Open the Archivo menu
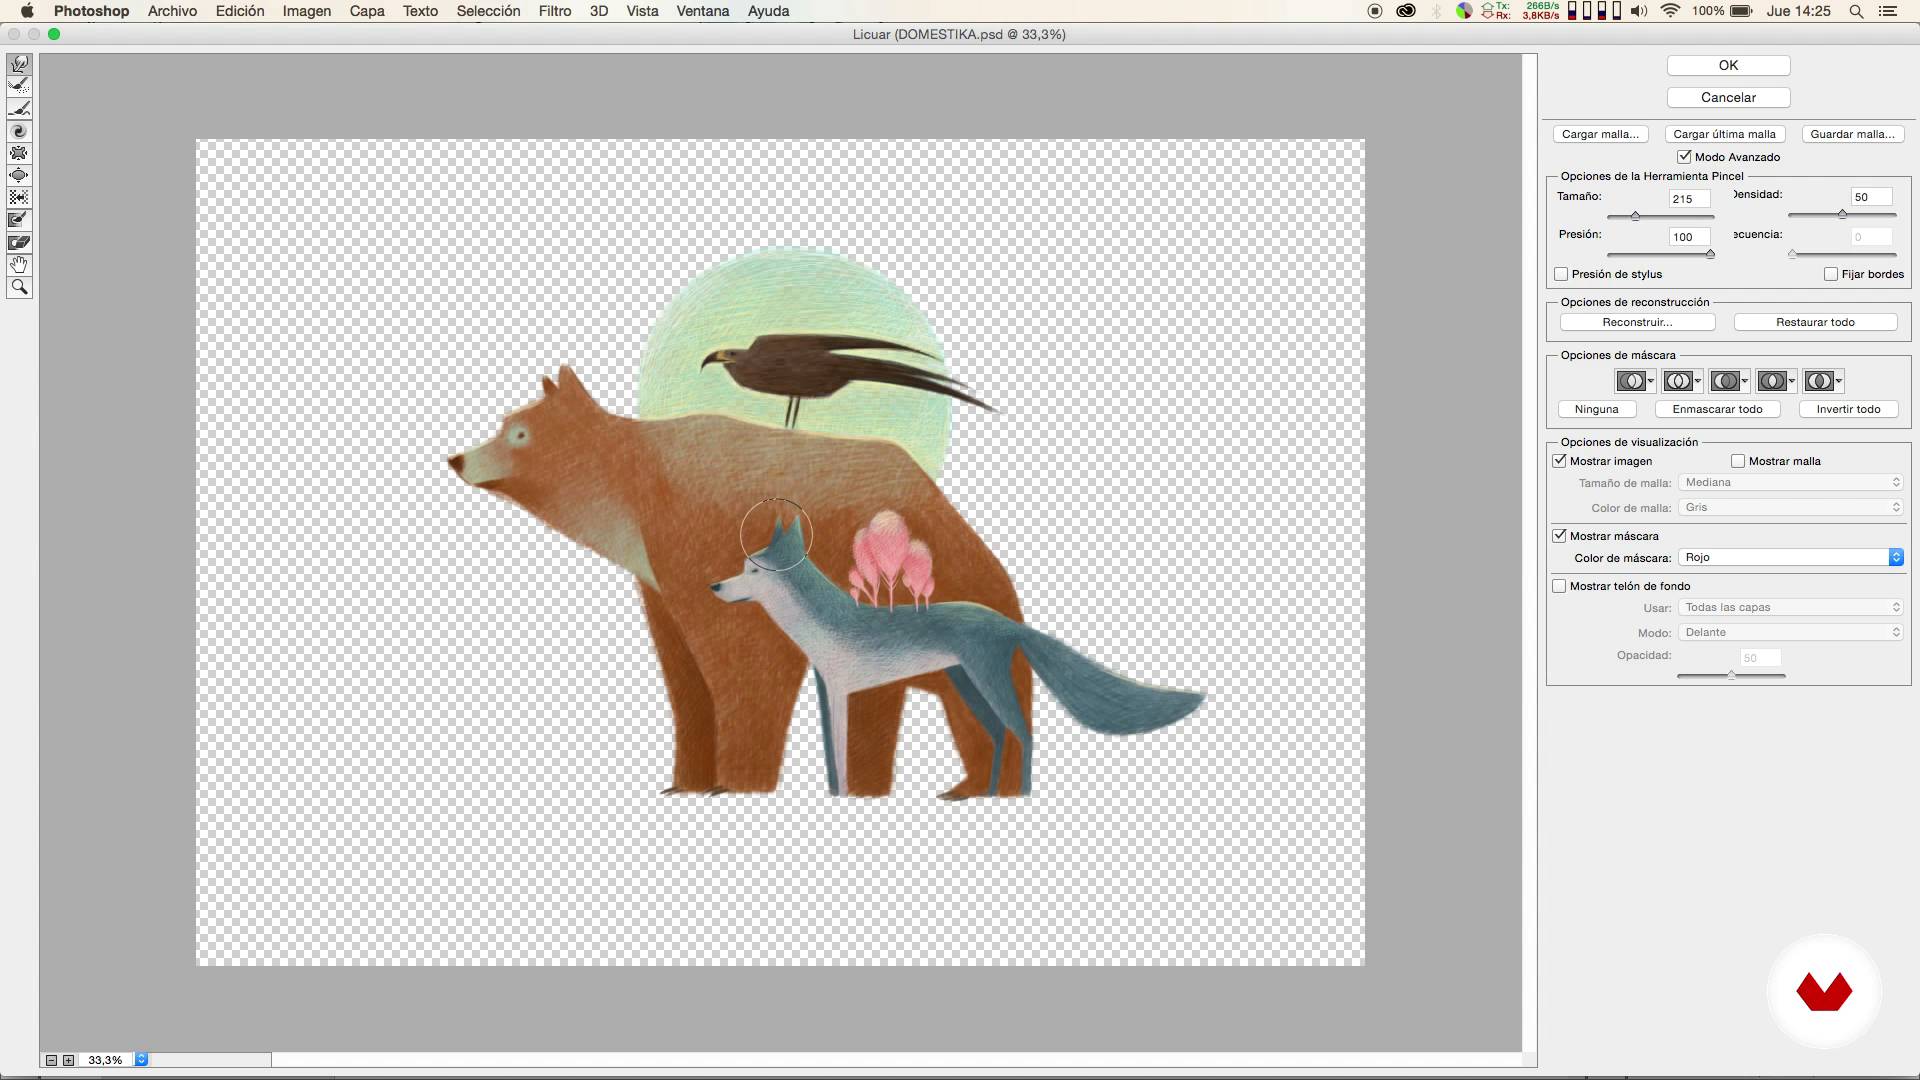 (172, 11)
